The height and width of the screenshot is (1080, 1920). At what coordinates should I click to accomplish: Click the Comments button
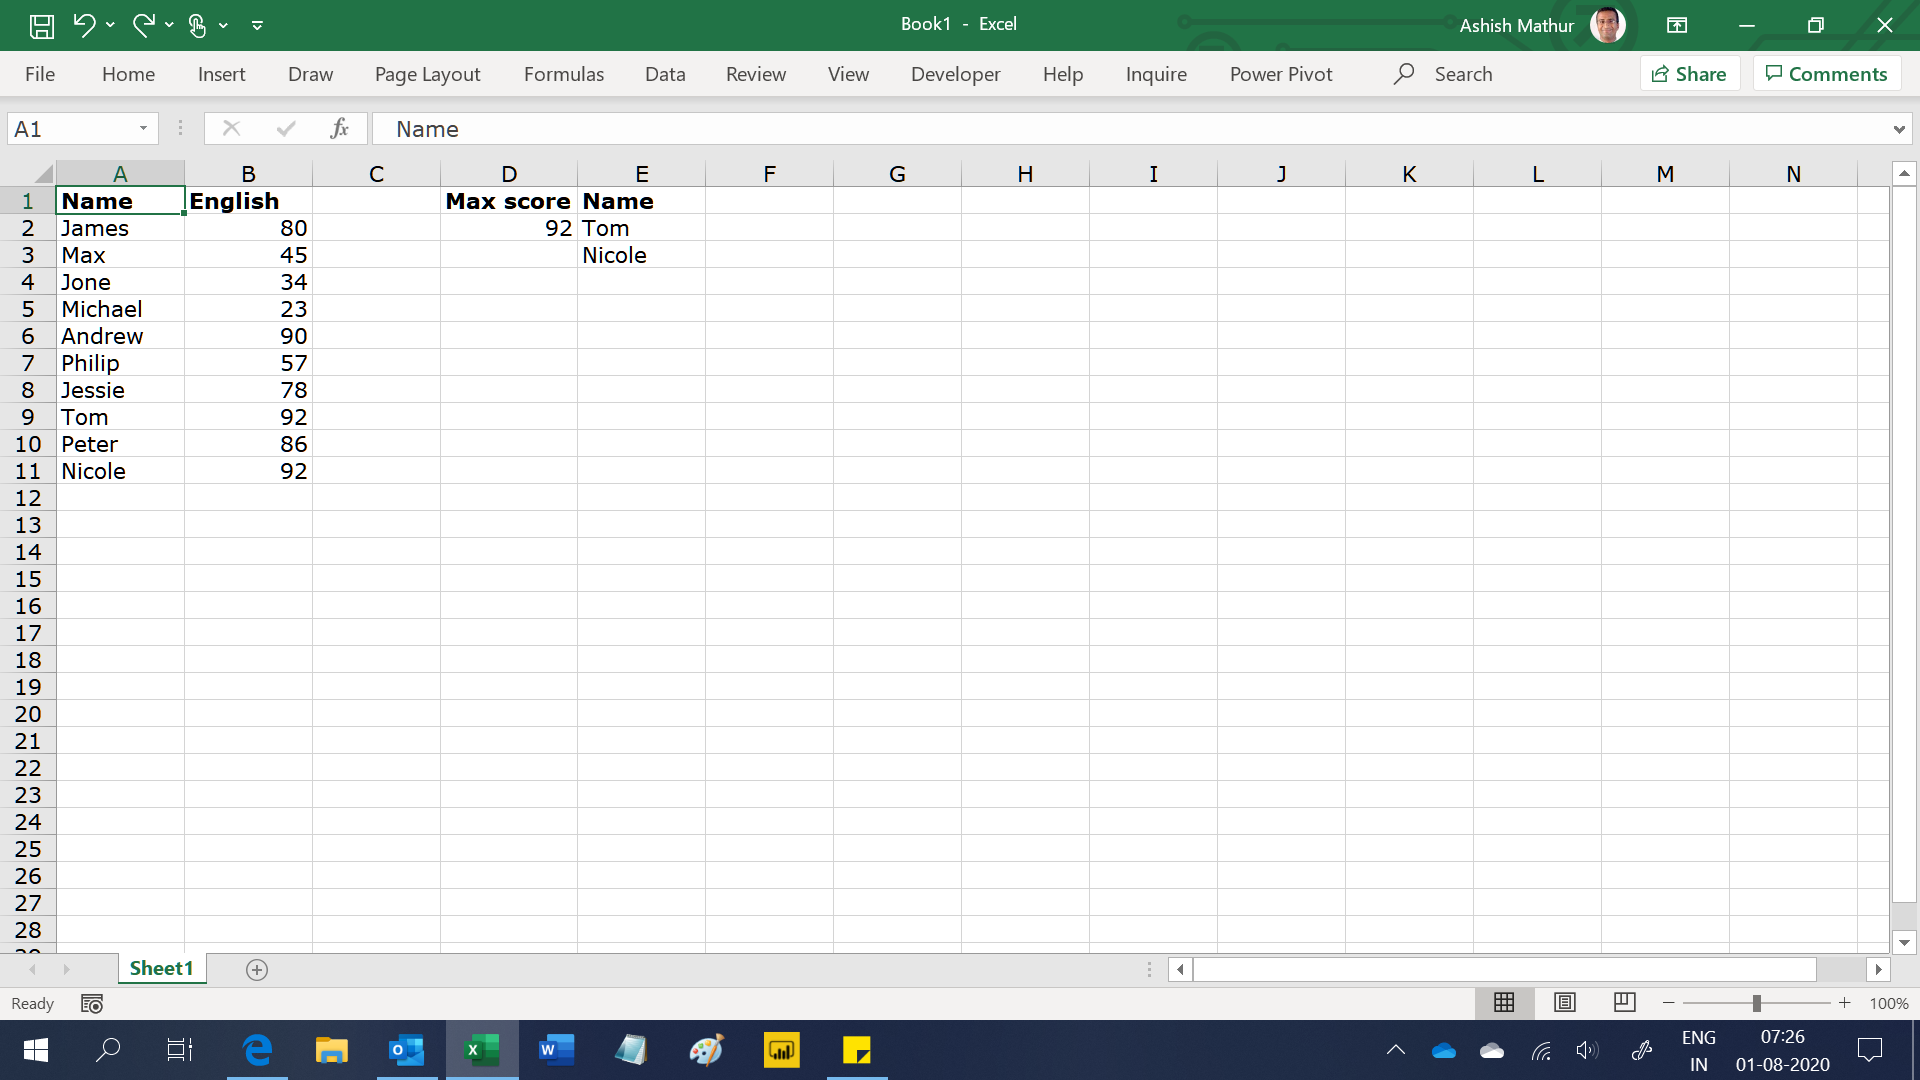click(1826, 74)
